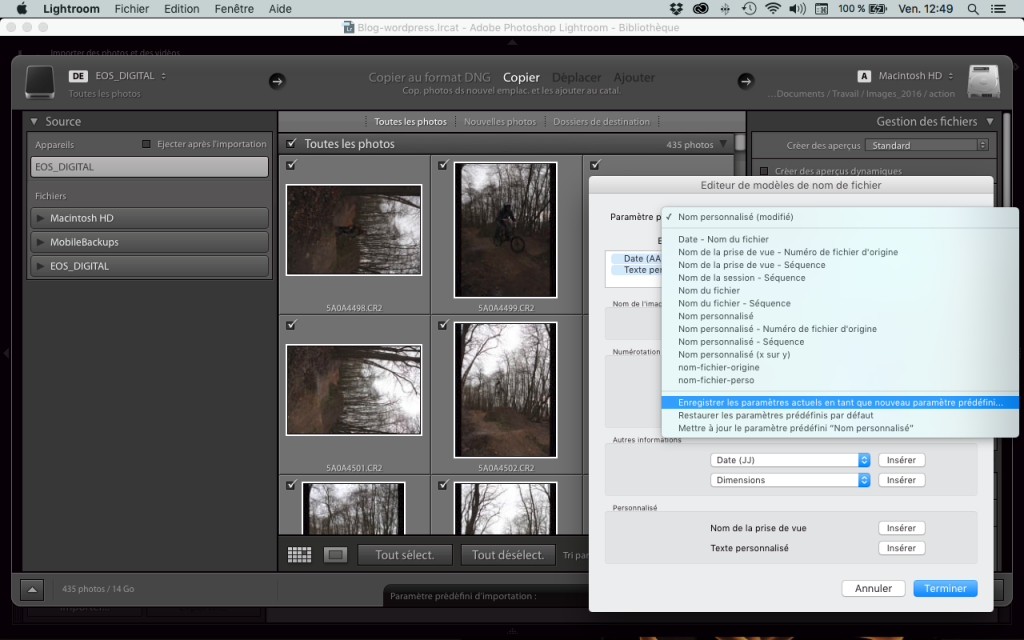This screenshot has height=640, width=1024.
Task: Click Insérer for Texte personnalisé
Action: 901,548
